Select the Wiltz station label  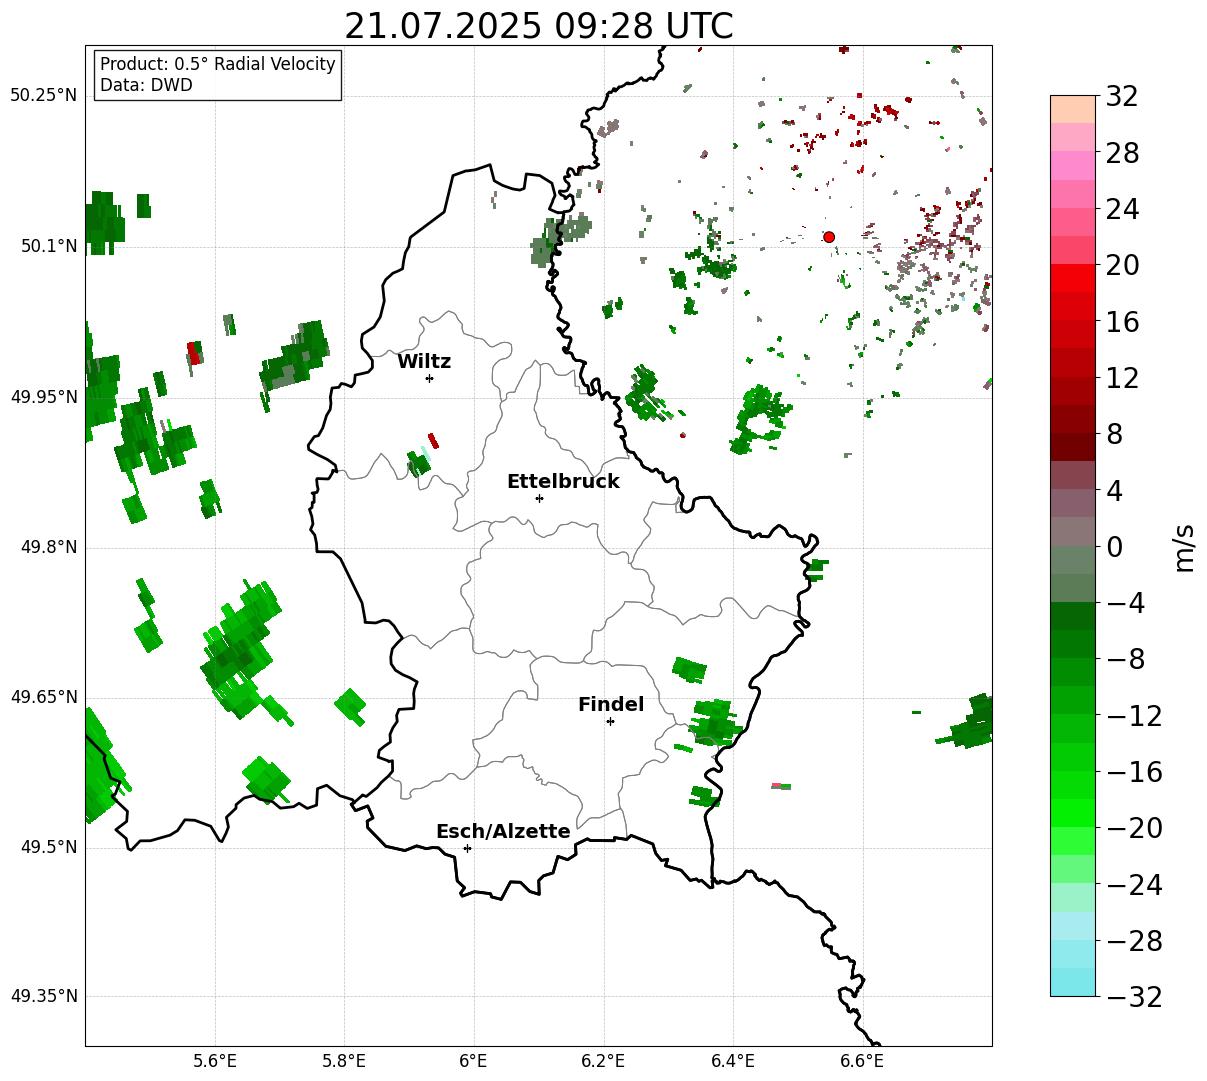click(424, 362)
